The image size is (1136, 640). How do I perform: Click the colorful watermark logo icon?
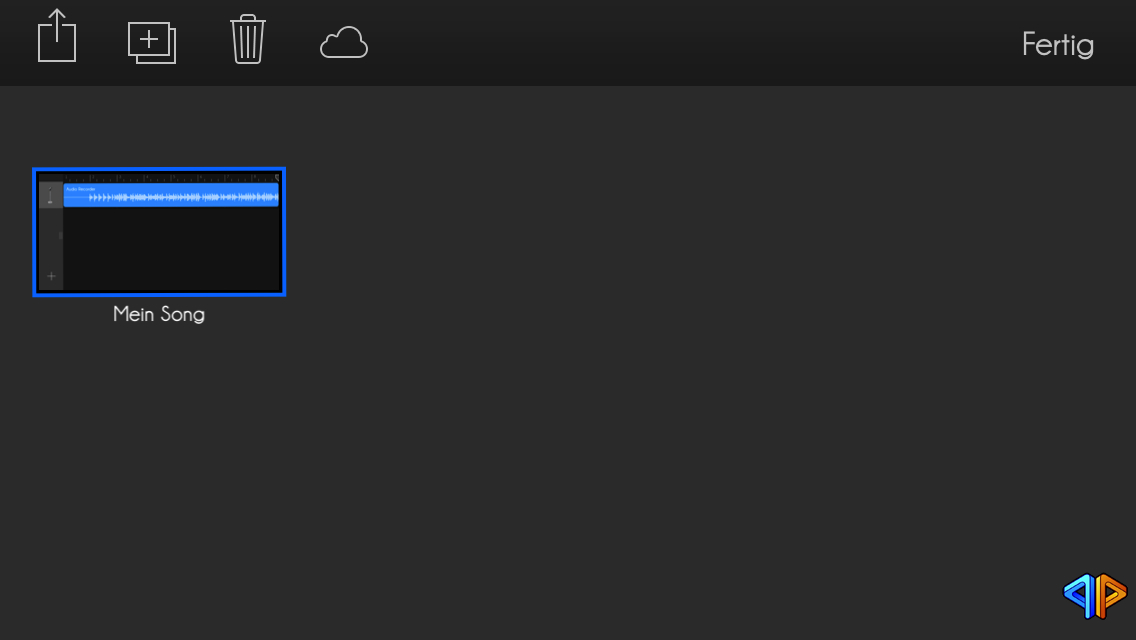coord(1095,595)
